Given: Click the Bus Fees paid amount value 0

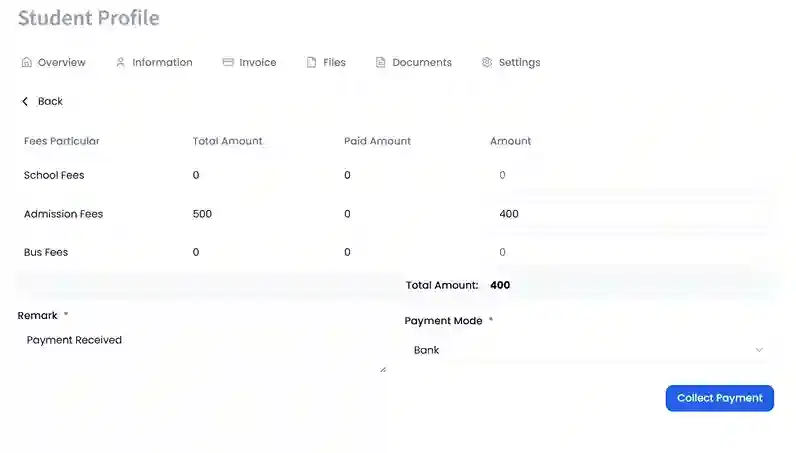Looking at the screenshot, I should coord(347,252).
